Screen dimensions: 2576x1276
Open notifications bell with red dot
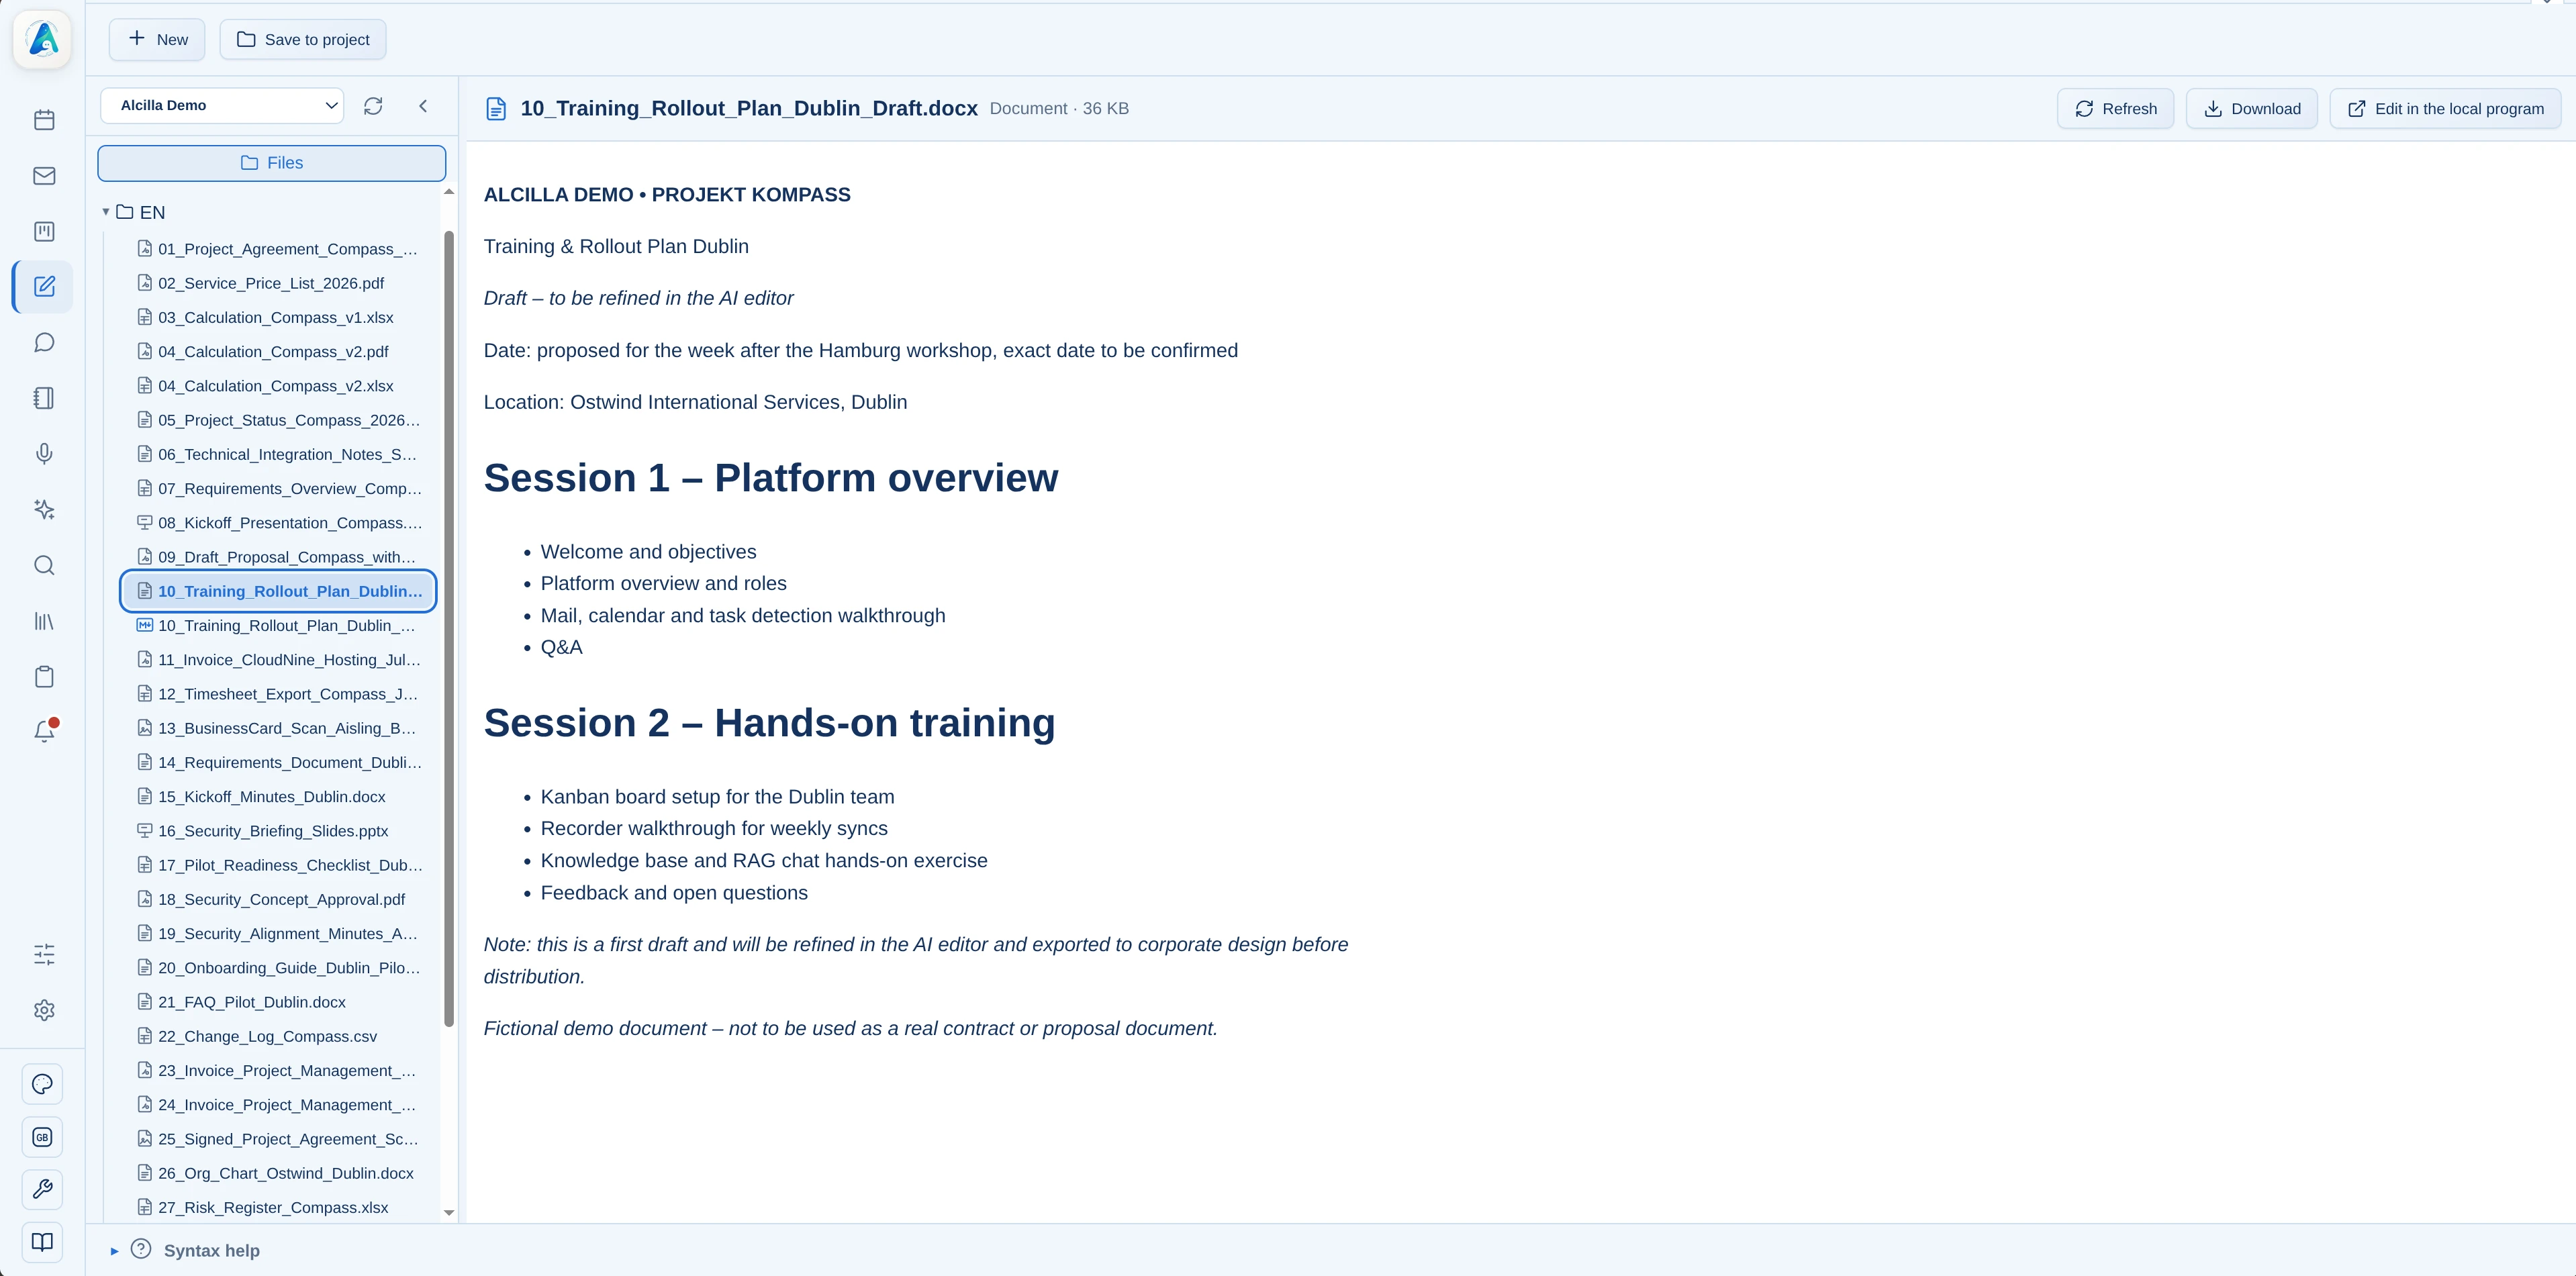point(44,732)
